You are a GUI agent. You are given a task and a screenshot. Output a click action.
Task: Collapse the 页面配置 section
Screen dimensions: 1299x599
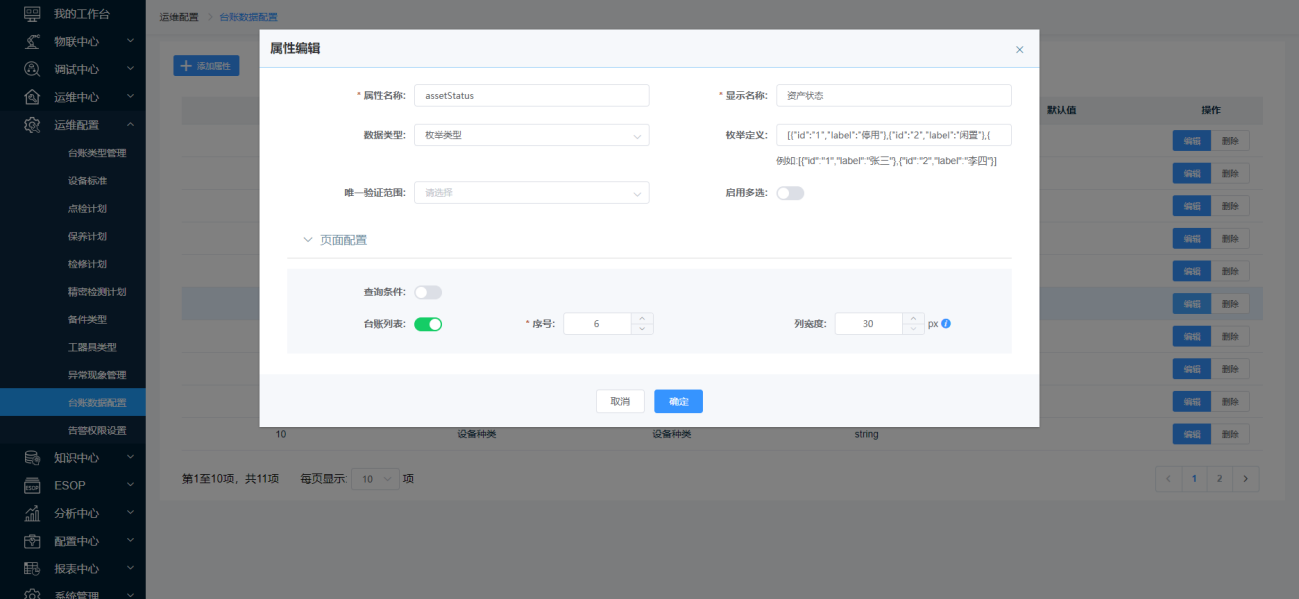308,240
